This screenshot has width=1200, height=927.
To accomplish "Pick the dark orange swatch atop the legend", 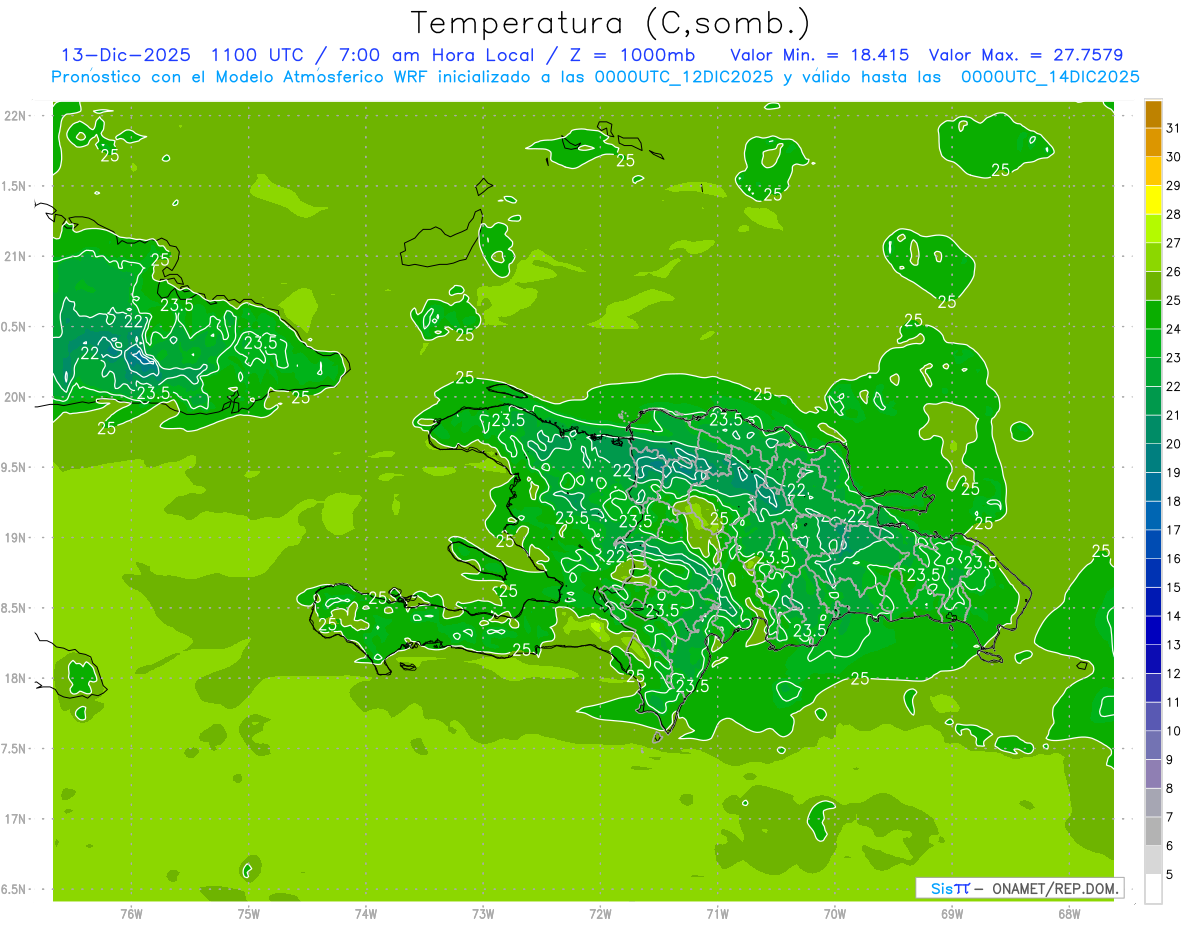I will coord(1153,114).
